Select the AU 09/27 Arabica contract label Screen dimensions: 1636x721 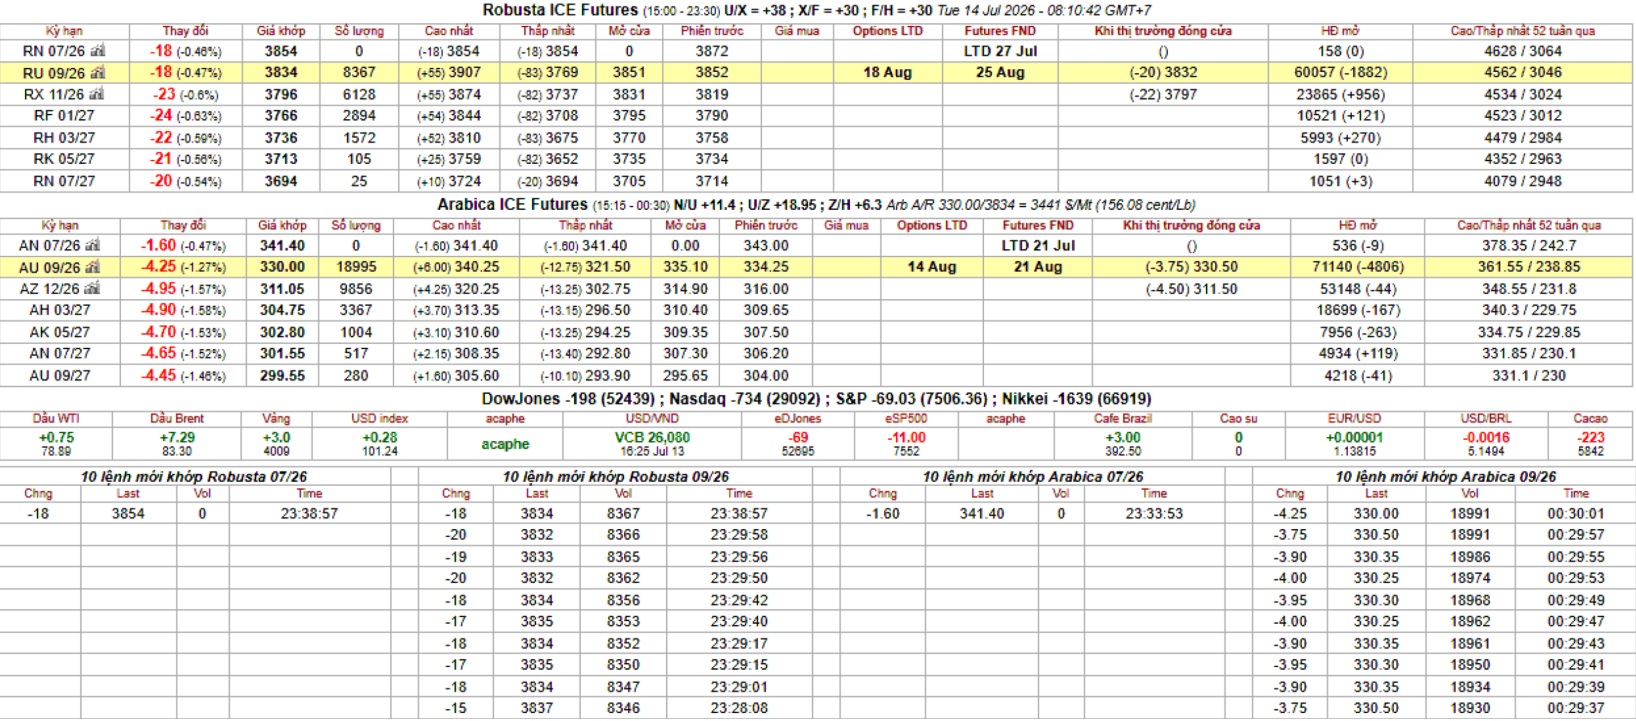[59, 375]
